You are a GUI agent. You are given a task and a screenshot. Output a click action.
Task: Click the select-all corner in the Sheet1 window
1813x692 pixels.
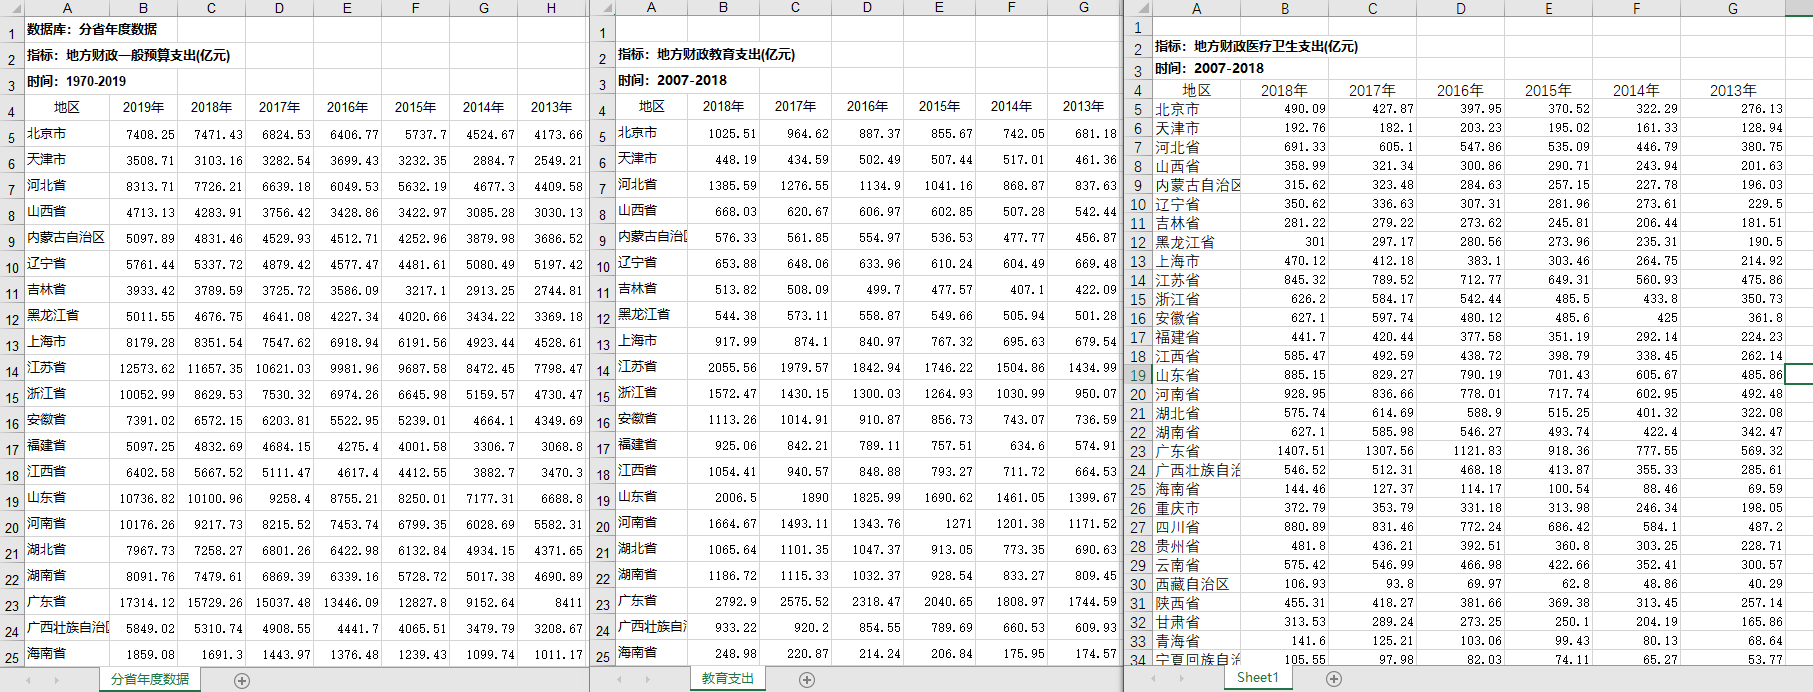1139,8
